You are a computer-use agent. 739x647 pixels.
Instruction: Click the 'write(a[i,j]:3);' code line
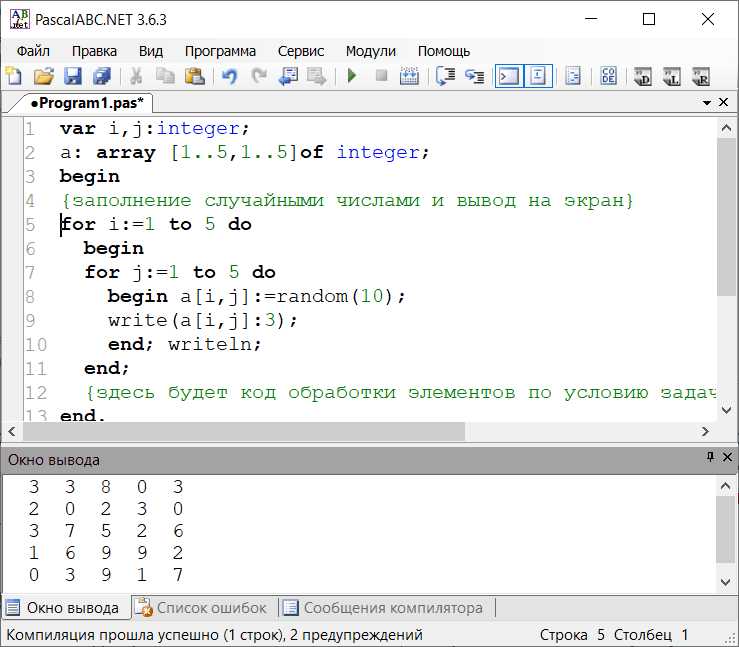[203, 320]
